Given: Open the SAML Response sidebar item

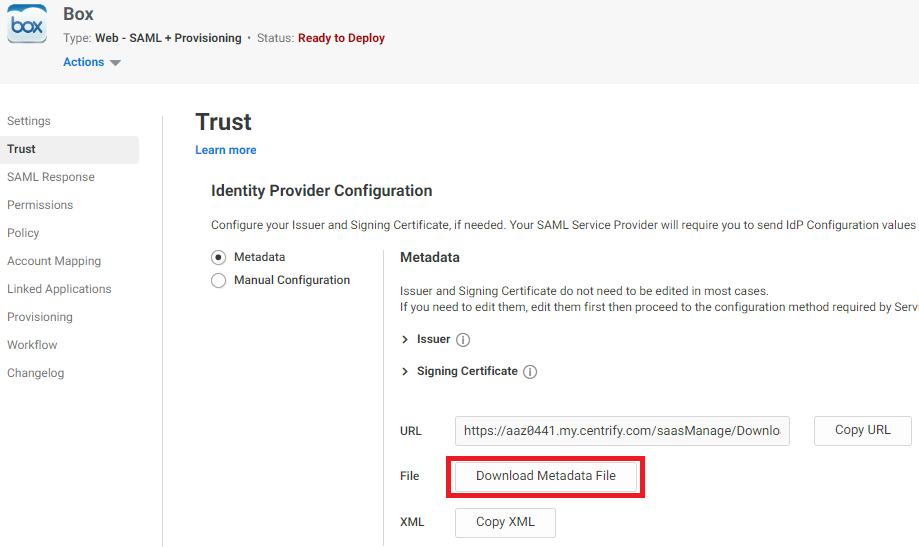Looking at the screenshot, I should (x=50, y=177).
